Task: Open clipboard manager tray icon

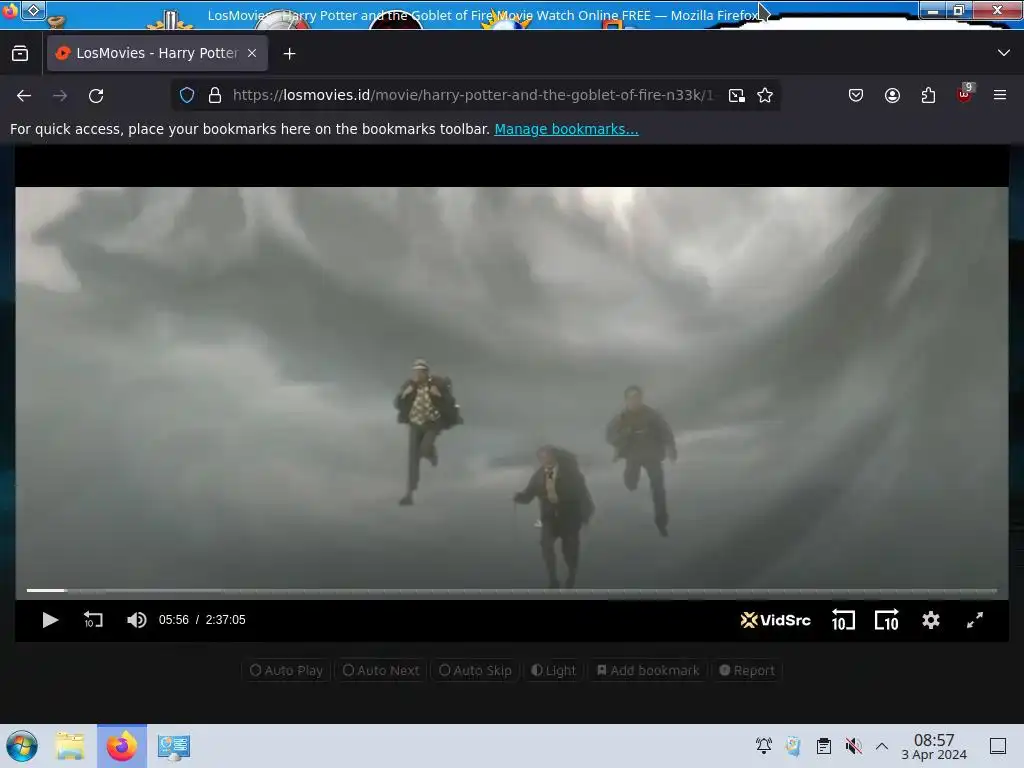Action: click(x=824, y=746)
